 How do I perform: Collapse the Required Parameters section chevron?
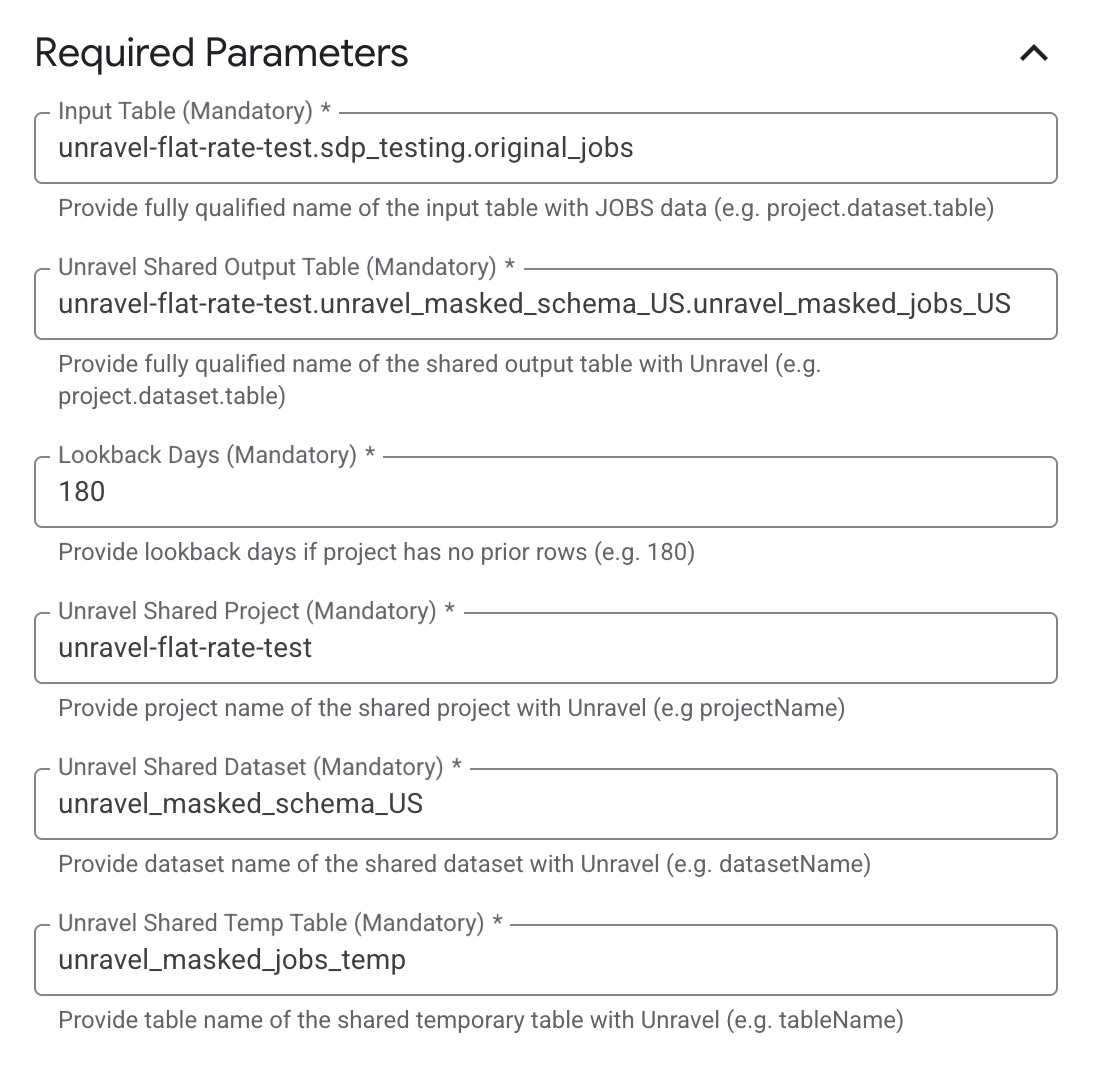[1033, 53]
